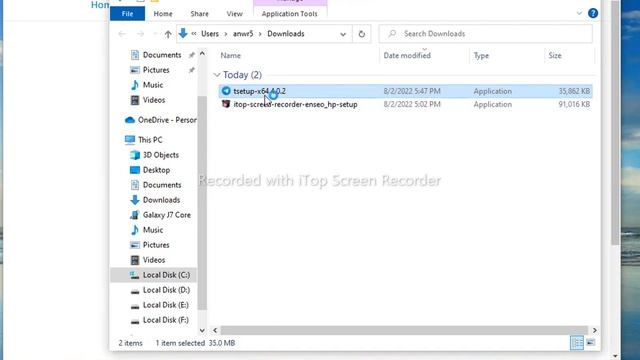Switch to the Home ribbon tab
640x360 pixels.
coord(163,13)
